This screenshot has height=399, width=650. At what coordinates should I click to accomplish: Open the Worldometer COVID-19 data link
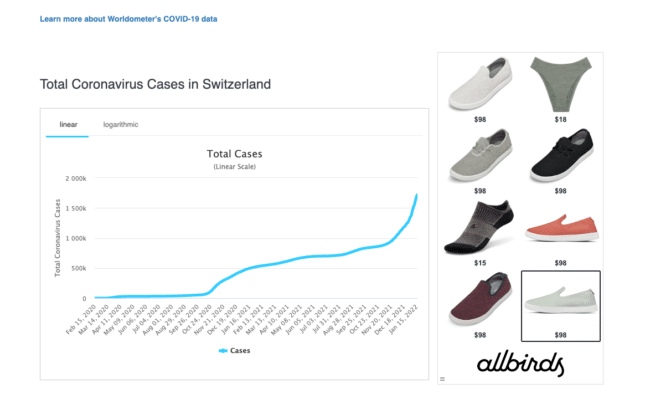click(x=129, y=19)
